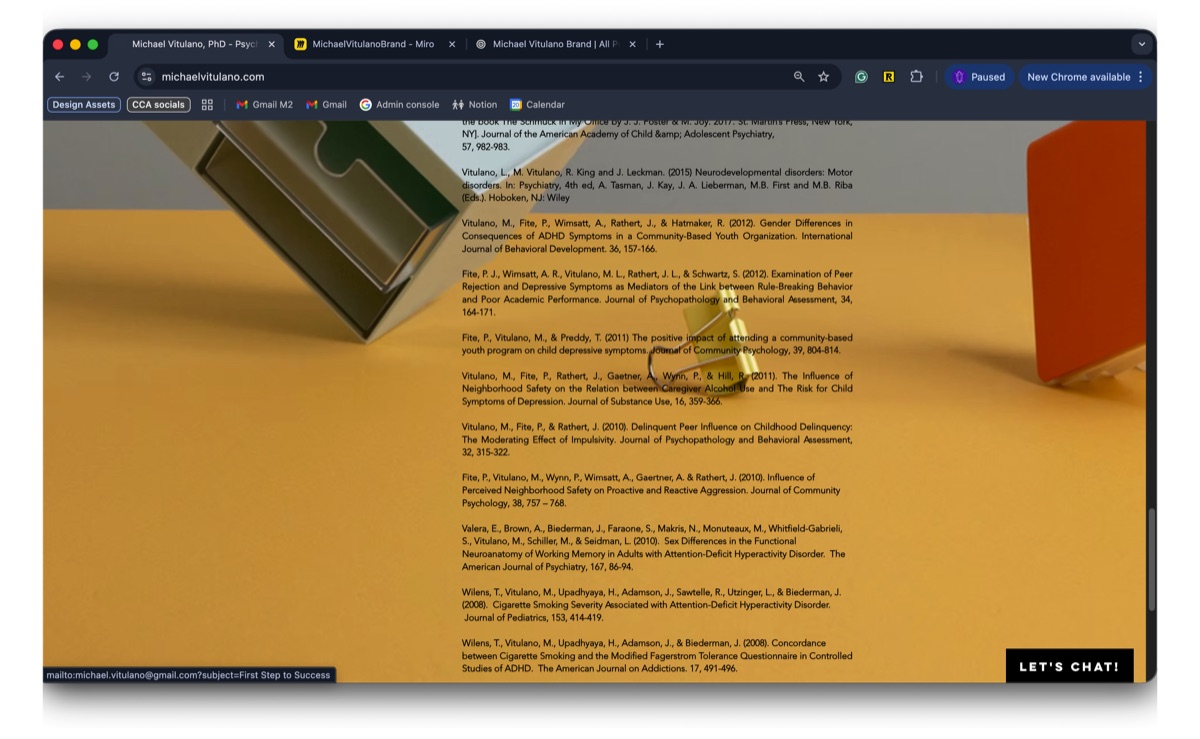
Task: Close the Michael Vitulano, PhD tab
Action: pos(271,44)
